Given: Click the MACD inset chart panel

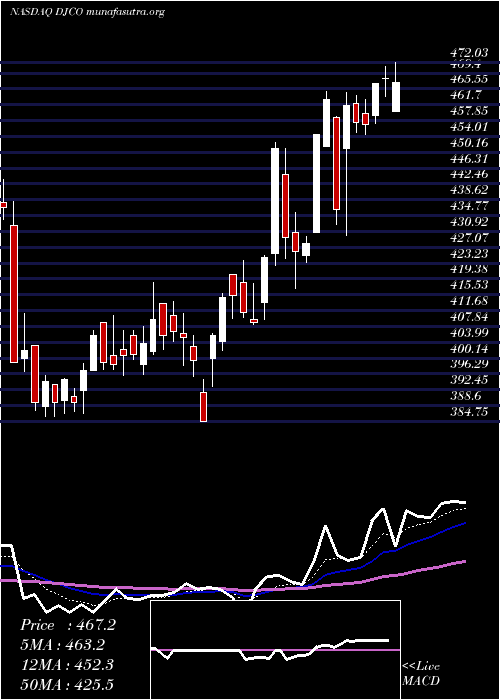Looking at the screenshot, I should point(275,650).
